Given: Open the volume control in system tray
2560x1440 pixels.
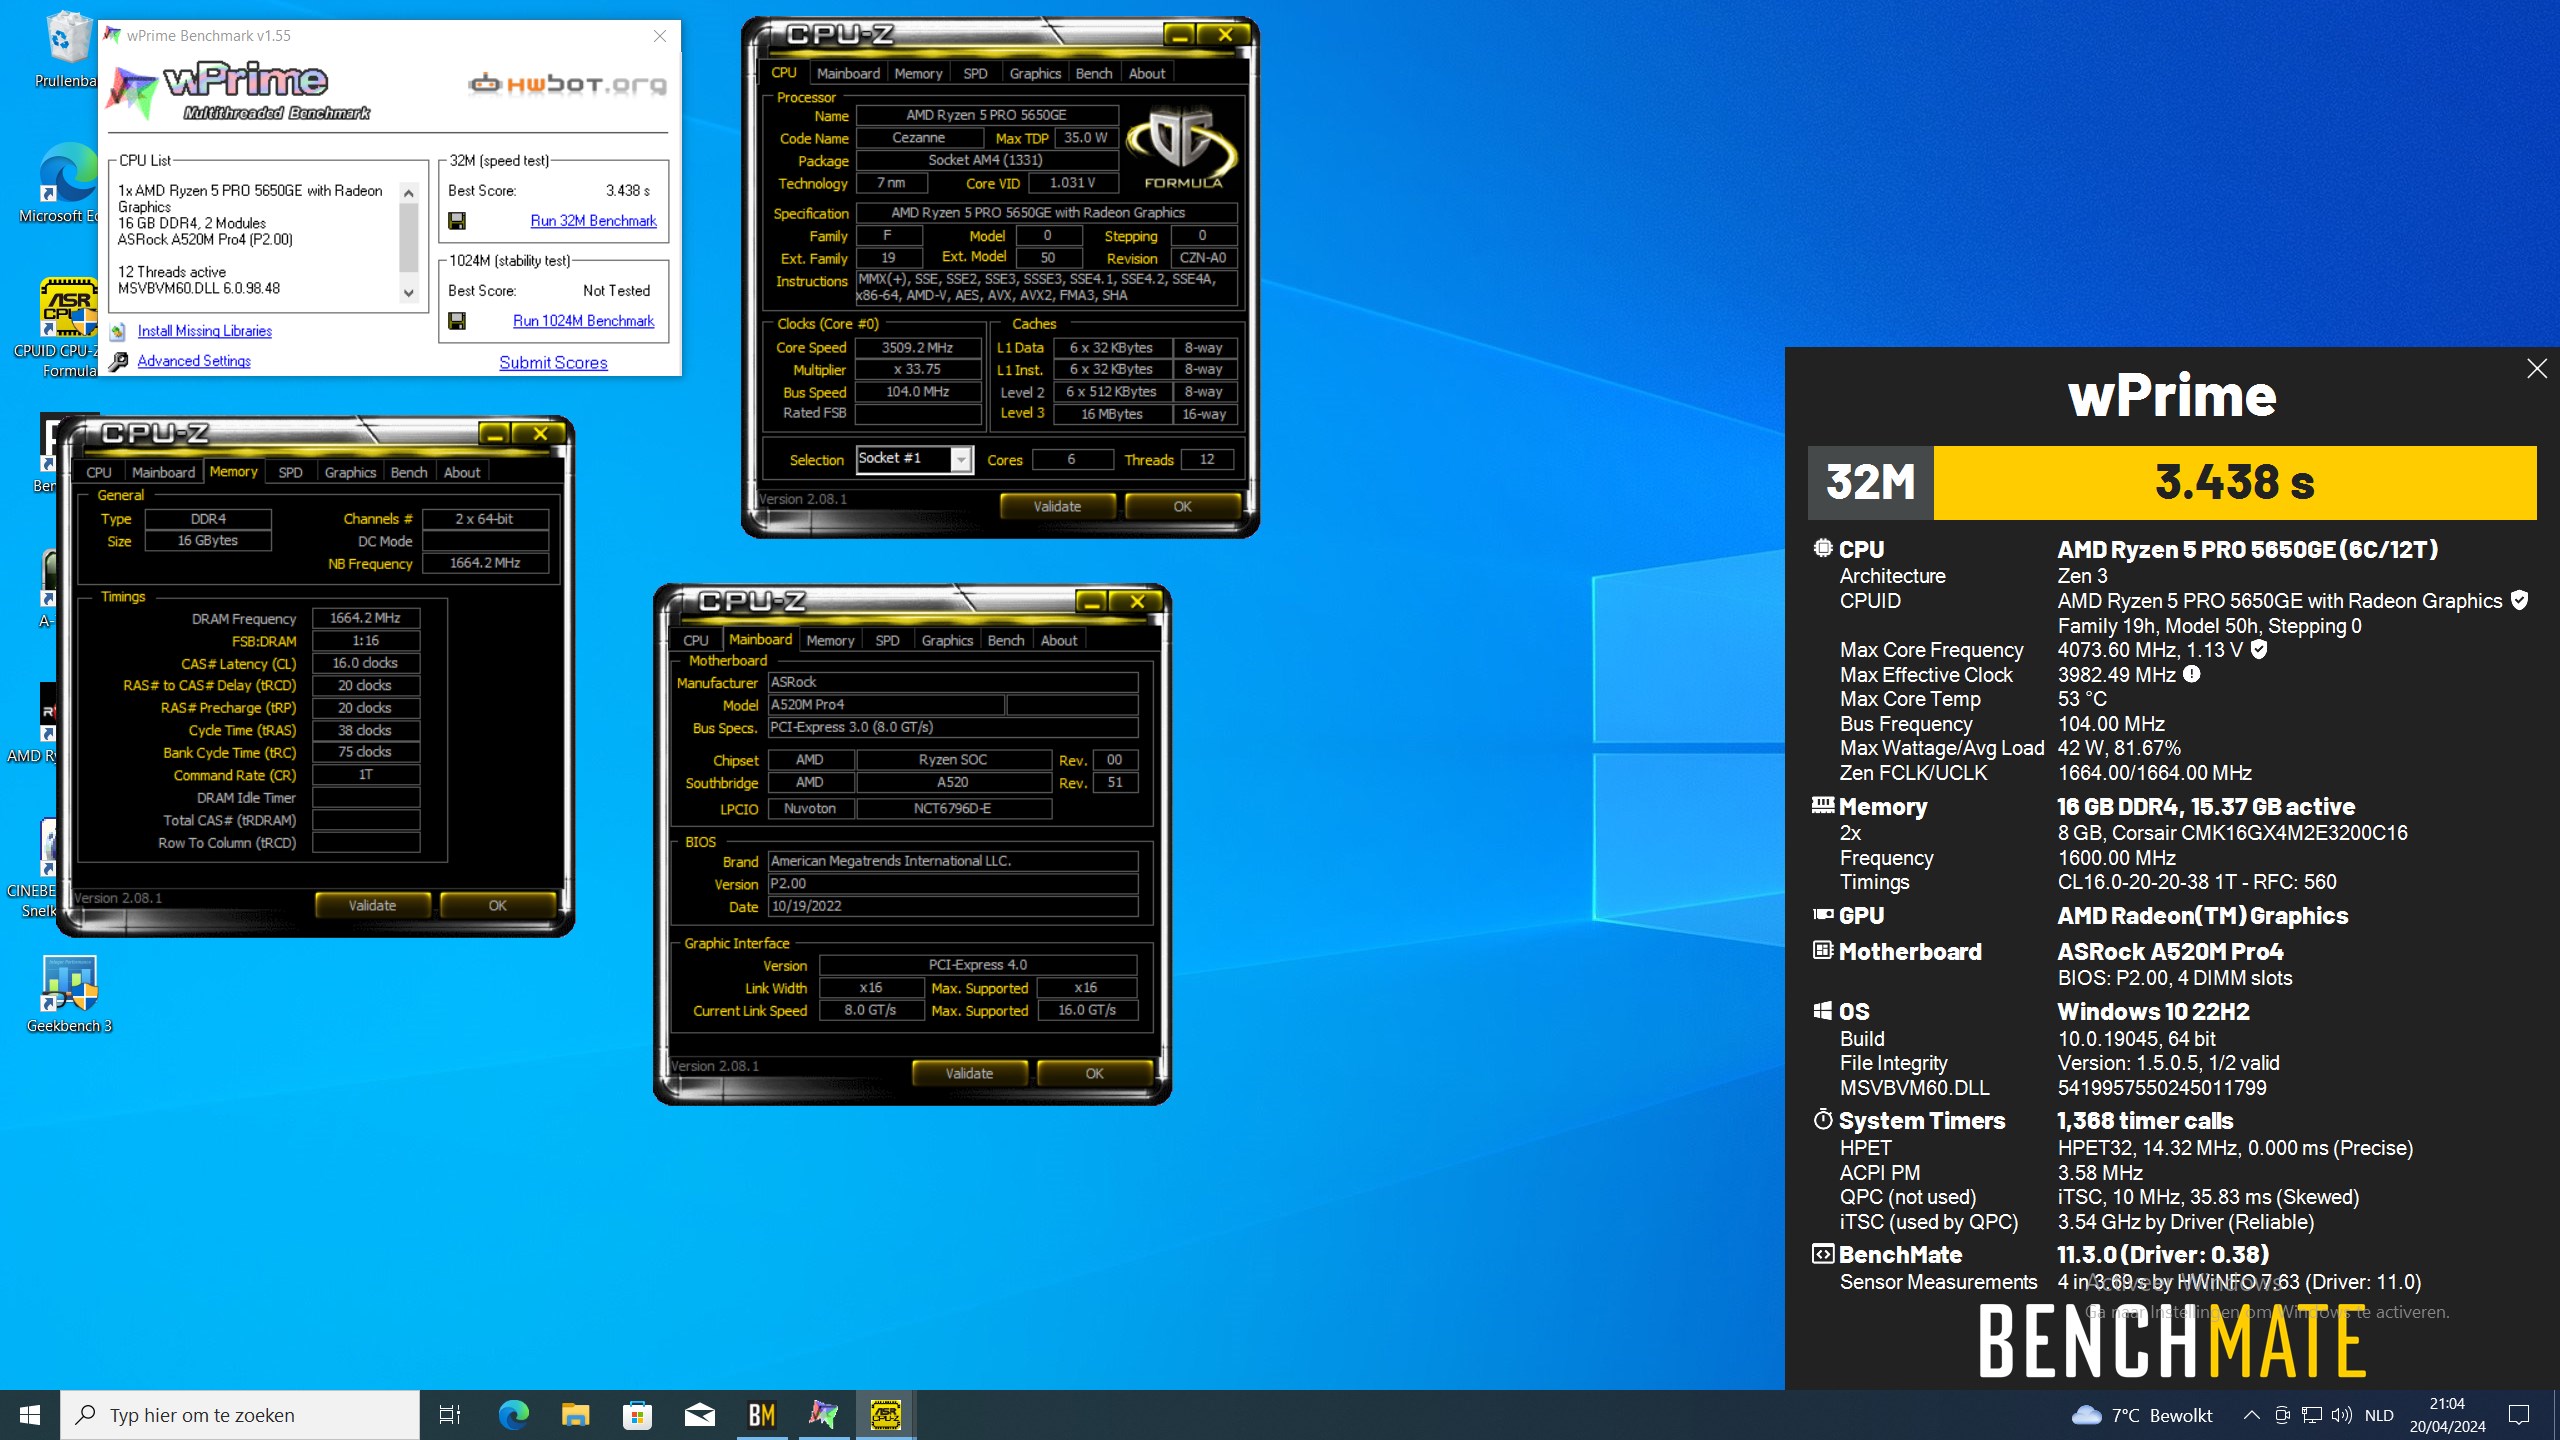Looking at the screenshot, I should (2342, 1415).
